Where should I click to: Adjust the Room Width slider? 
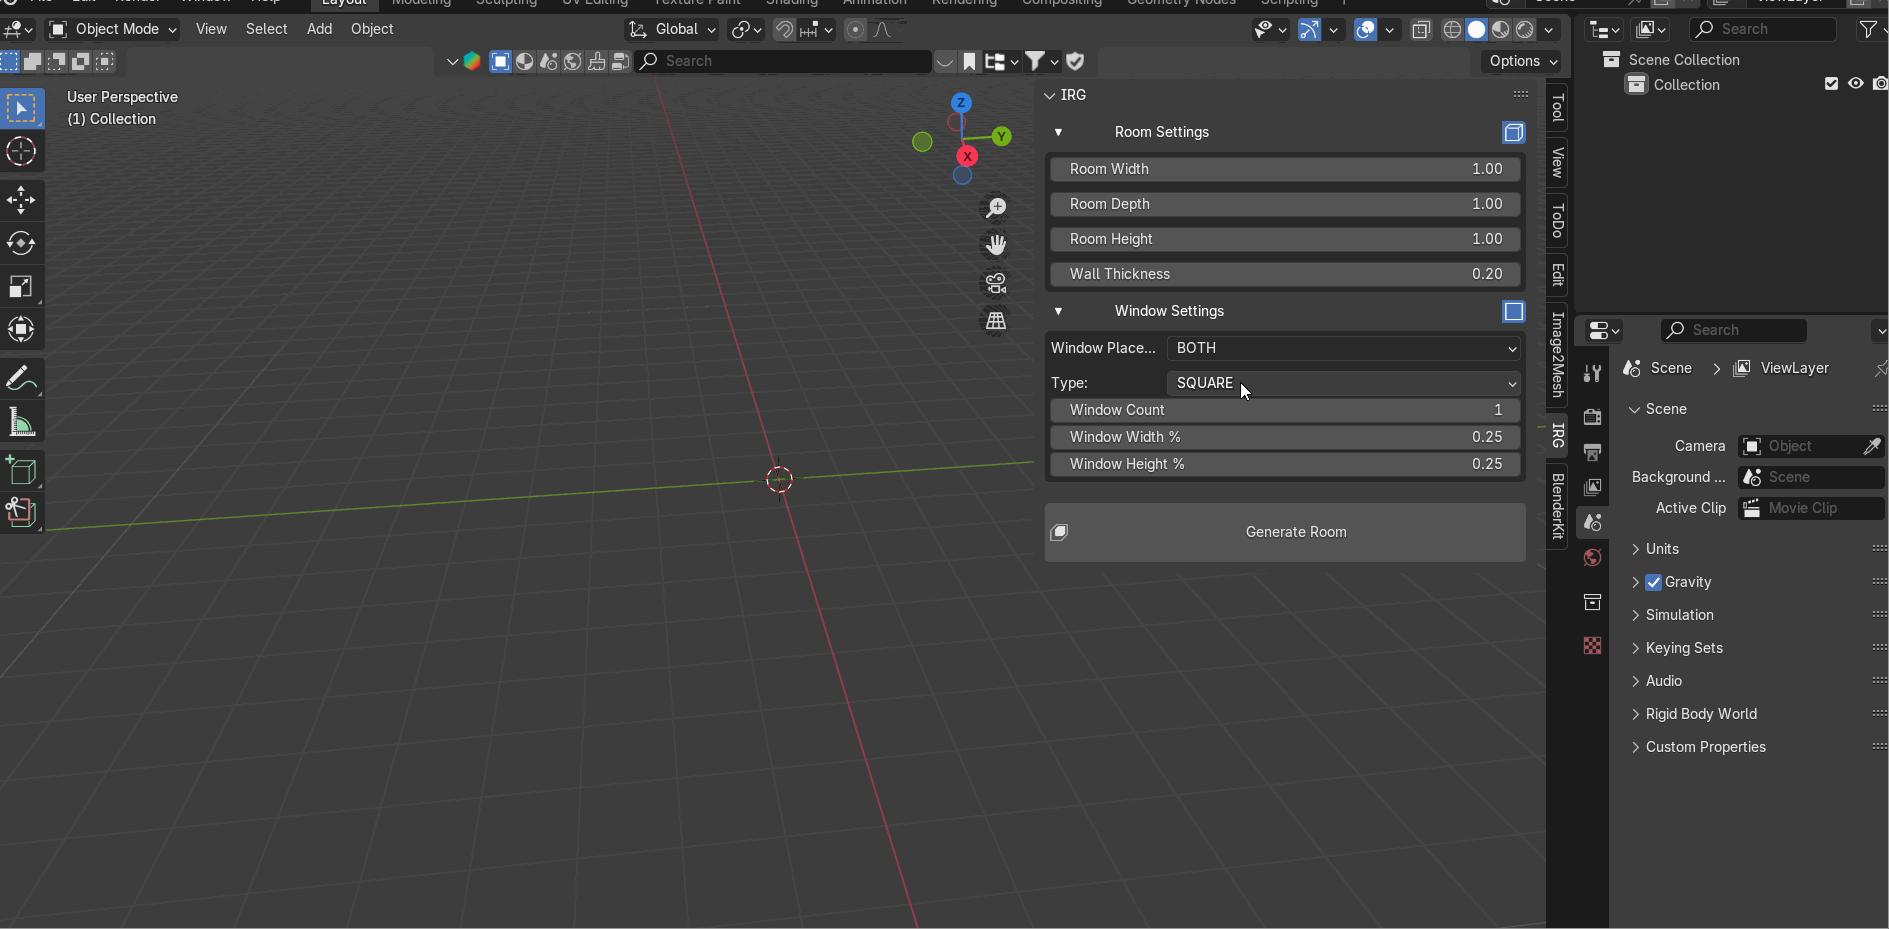[x=1285, y=169]
